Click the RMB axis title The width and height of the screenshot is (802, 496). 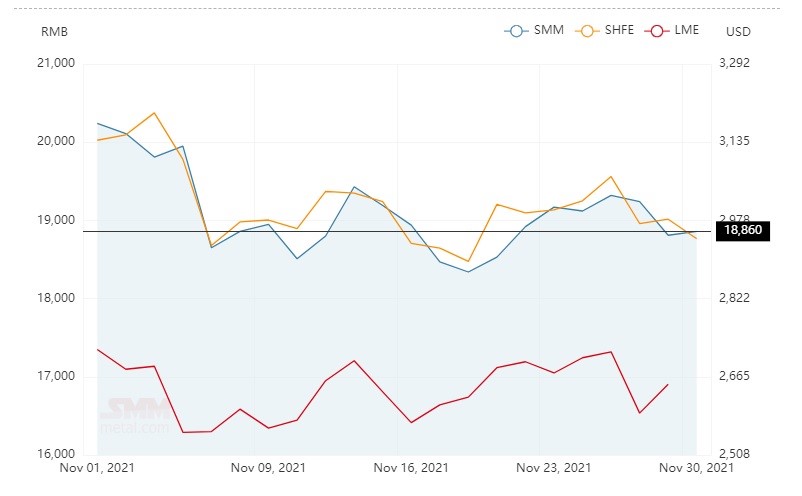[x=54, y=30]
